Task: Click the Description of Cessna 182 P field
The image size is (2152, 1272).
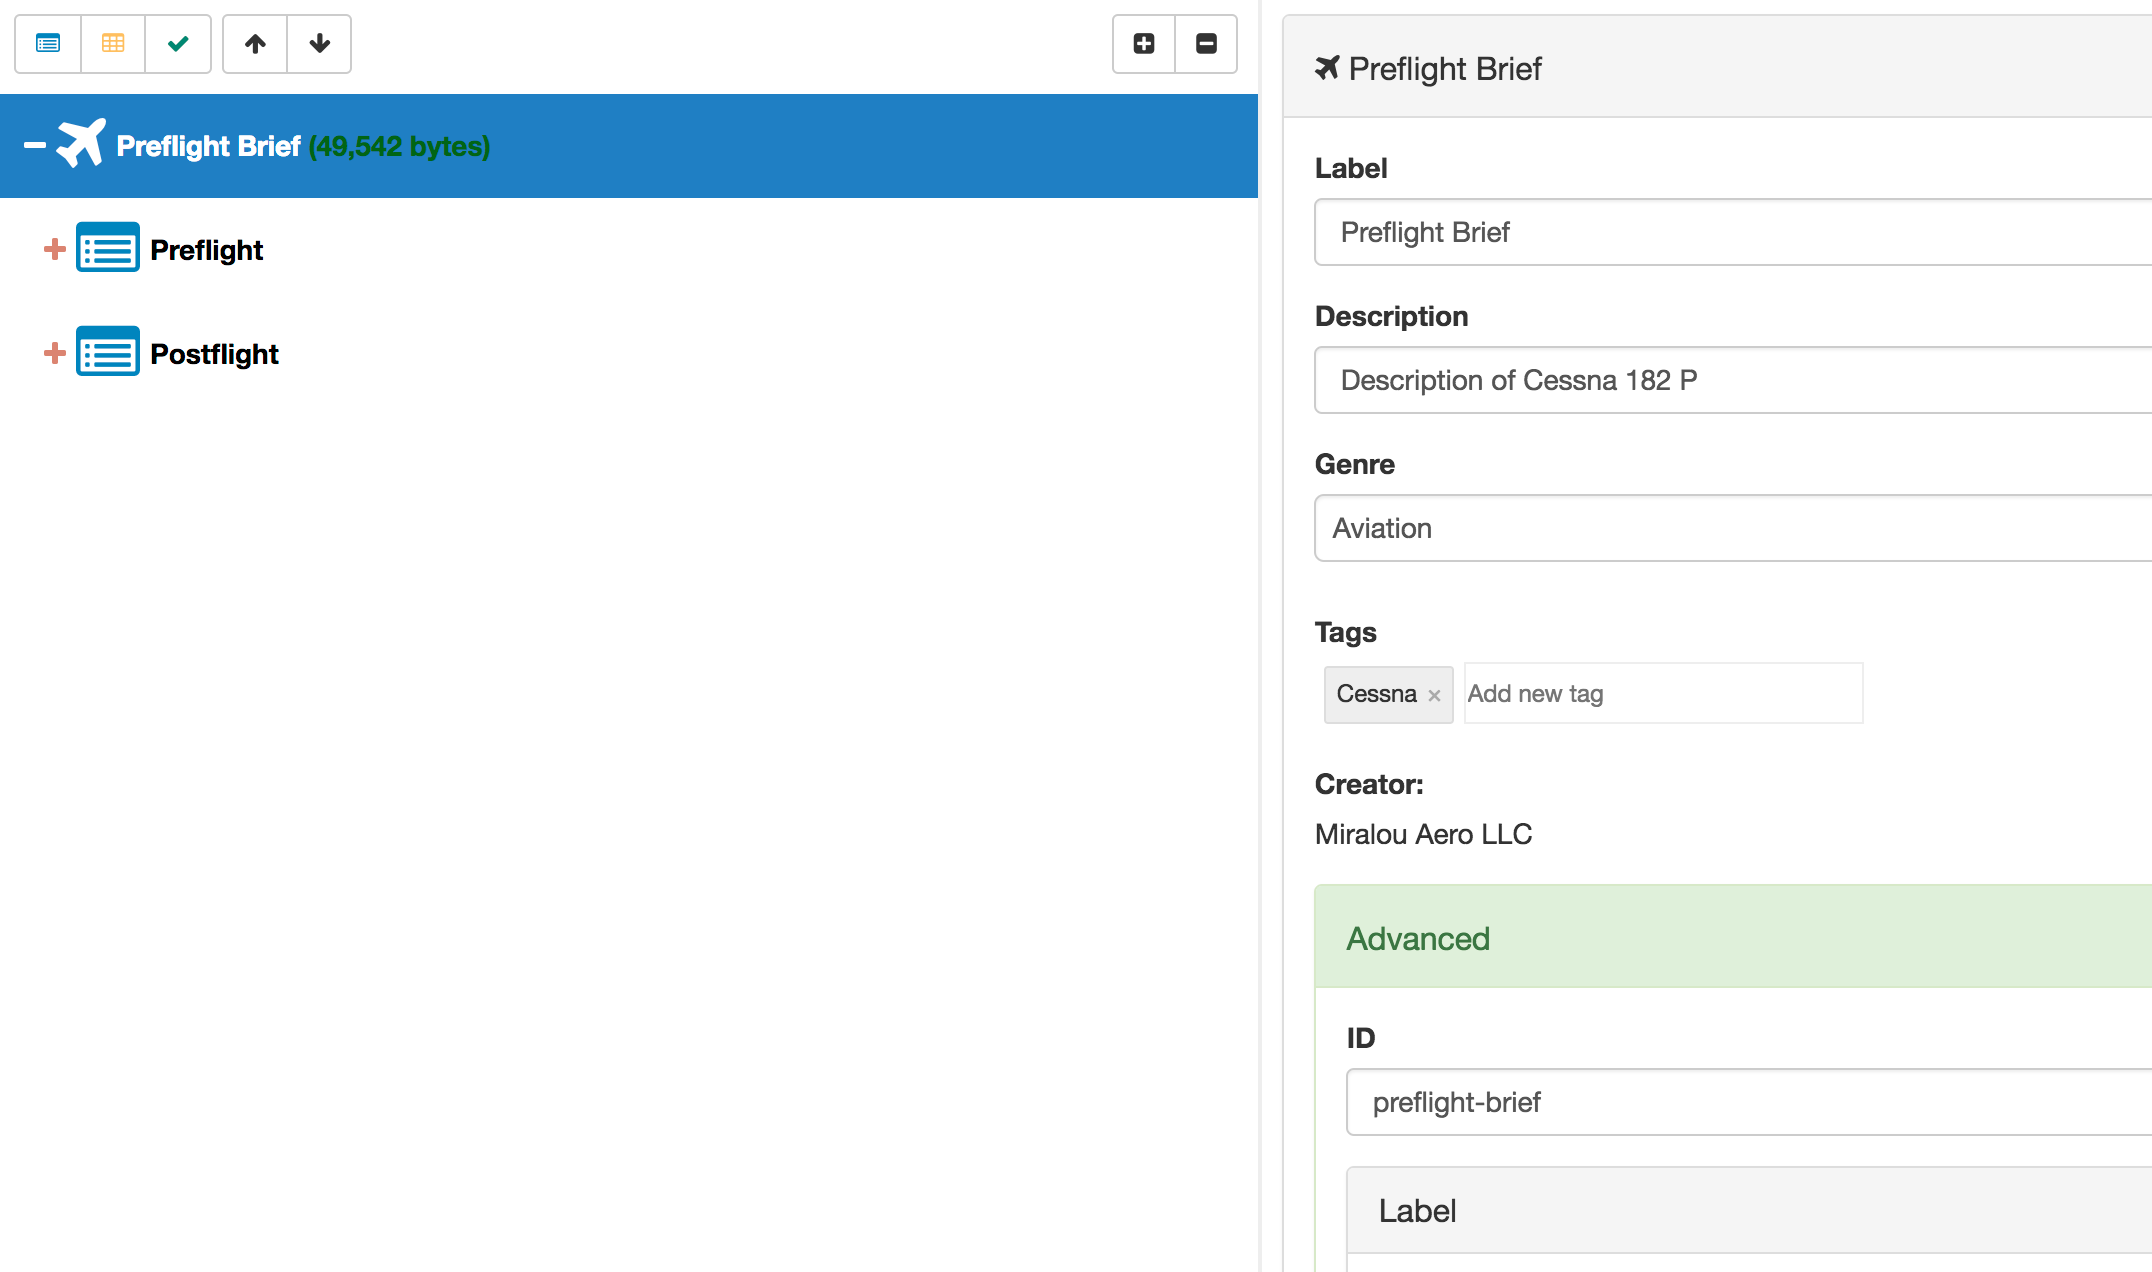Action: click(x=1733, y=380)
